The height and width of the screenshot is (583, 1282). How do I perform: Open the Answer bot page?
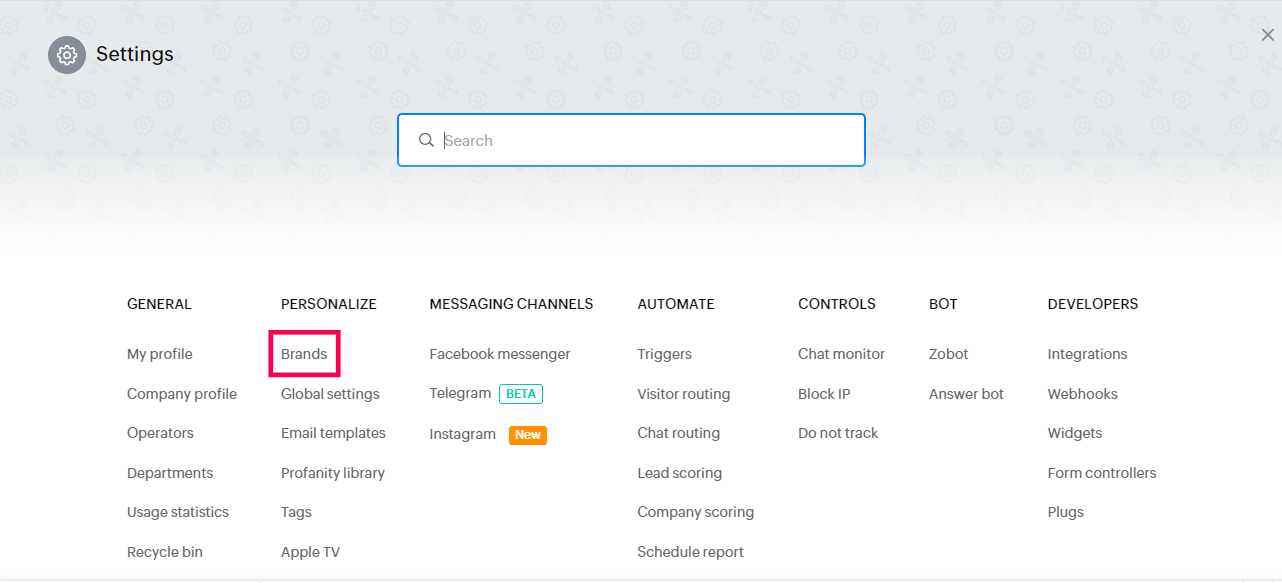tap(966, 394)
